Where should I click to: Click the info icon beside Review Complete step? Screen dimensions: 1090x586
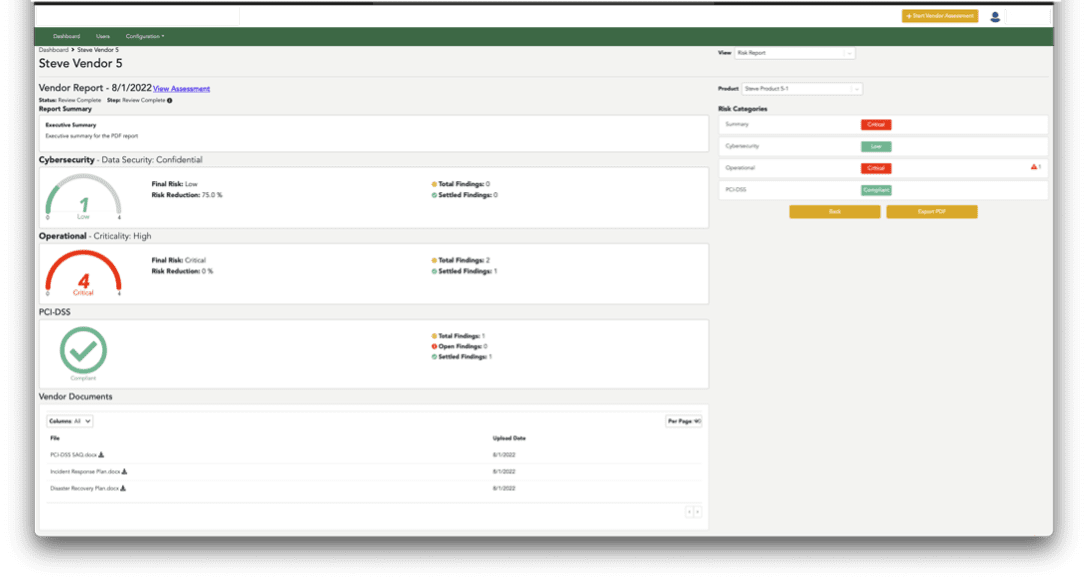pos(170,100)
